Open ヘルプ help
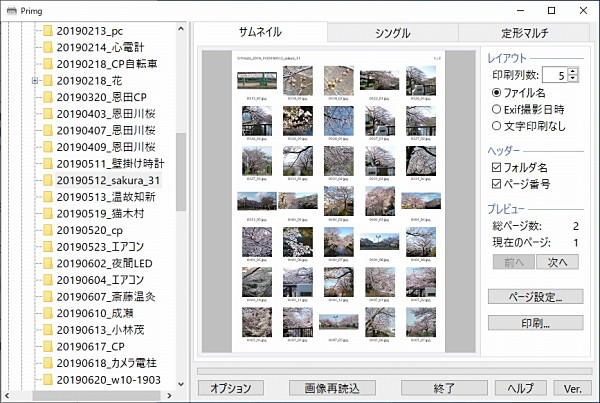 coord(521,388)
